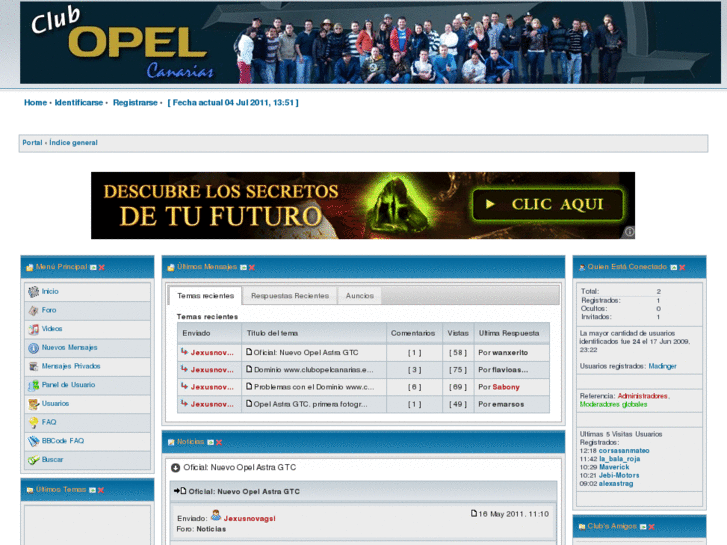
Task: Click the Nuevos Mensajes info icon
Action: (33, 348)
